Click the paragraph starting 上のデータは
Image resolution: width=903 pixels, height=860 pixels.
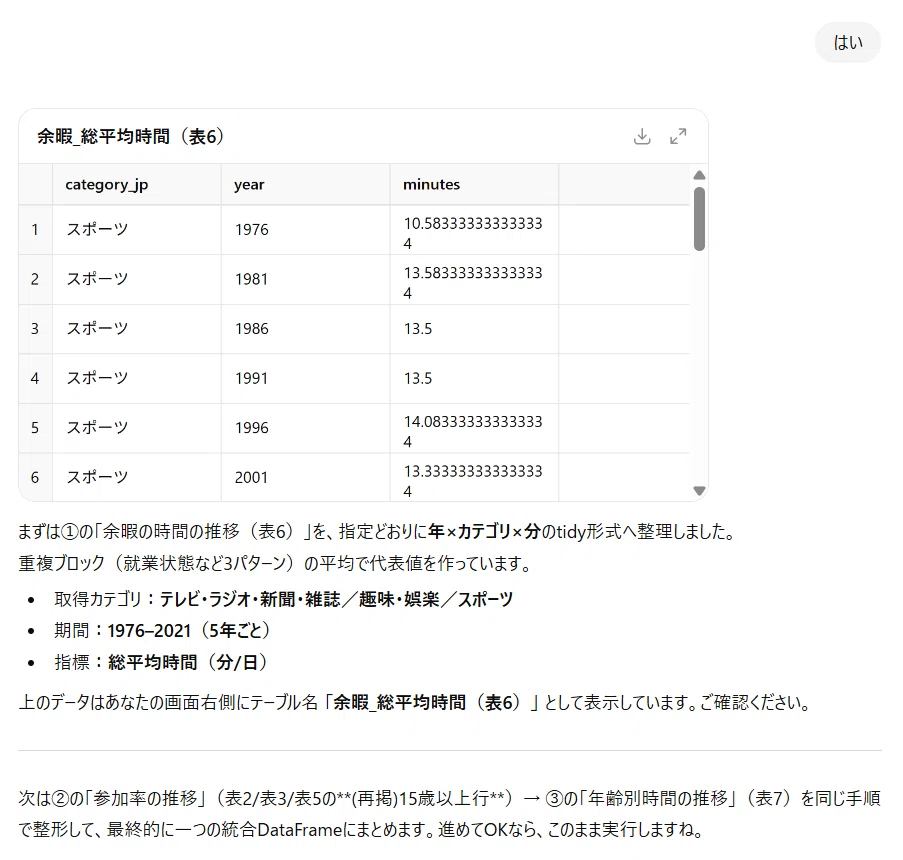click(415, 703)
